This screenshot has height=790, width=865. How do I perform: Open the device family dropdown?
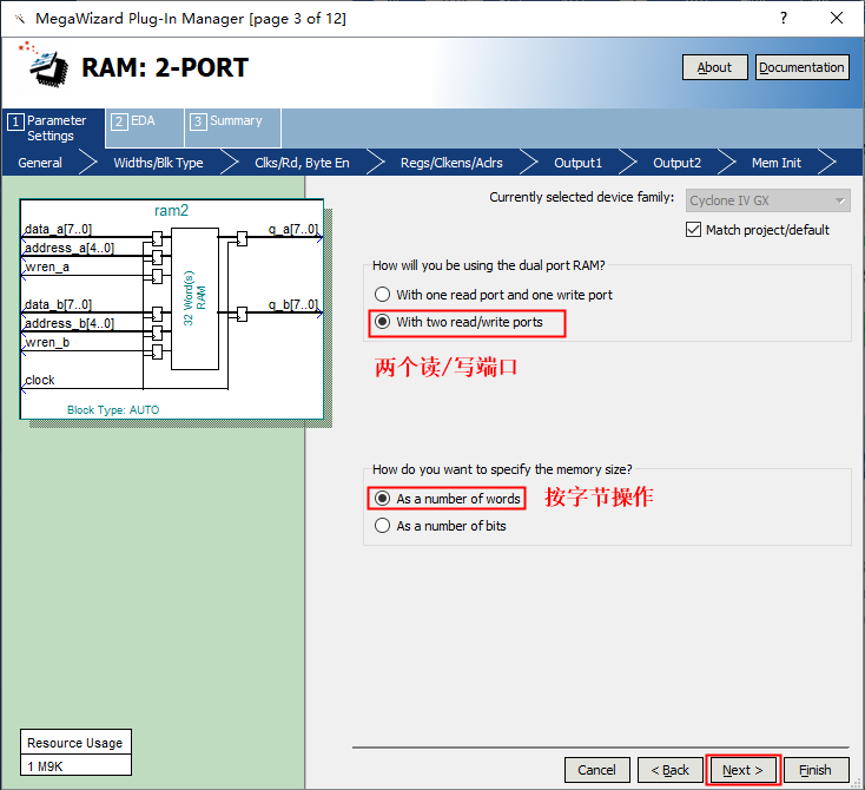766,200
